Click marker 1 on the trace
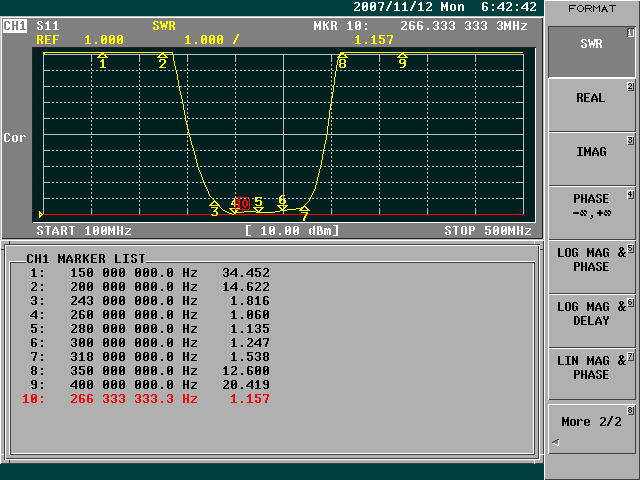 tap(103, 60)
